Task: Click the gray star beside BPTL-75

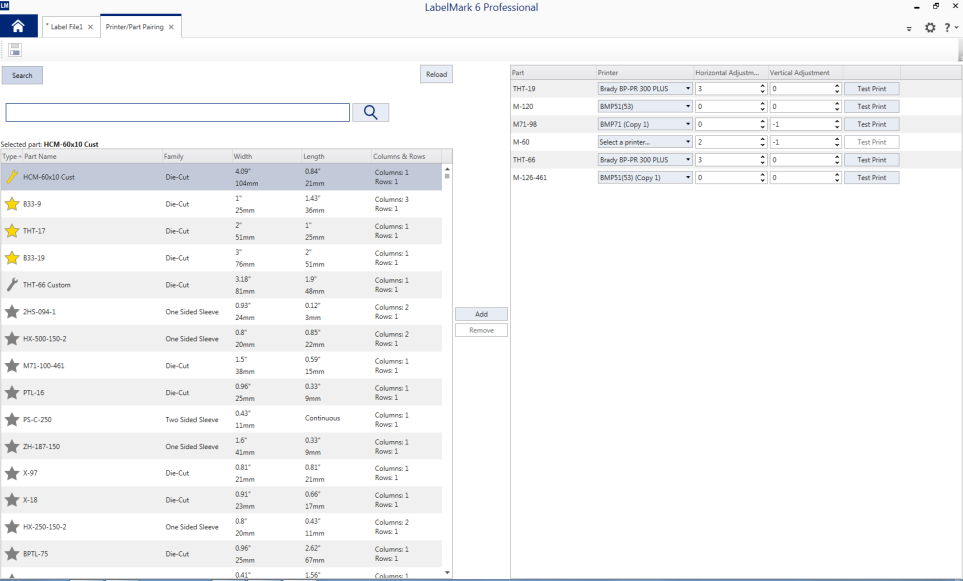Action: [x=12, y=554]
